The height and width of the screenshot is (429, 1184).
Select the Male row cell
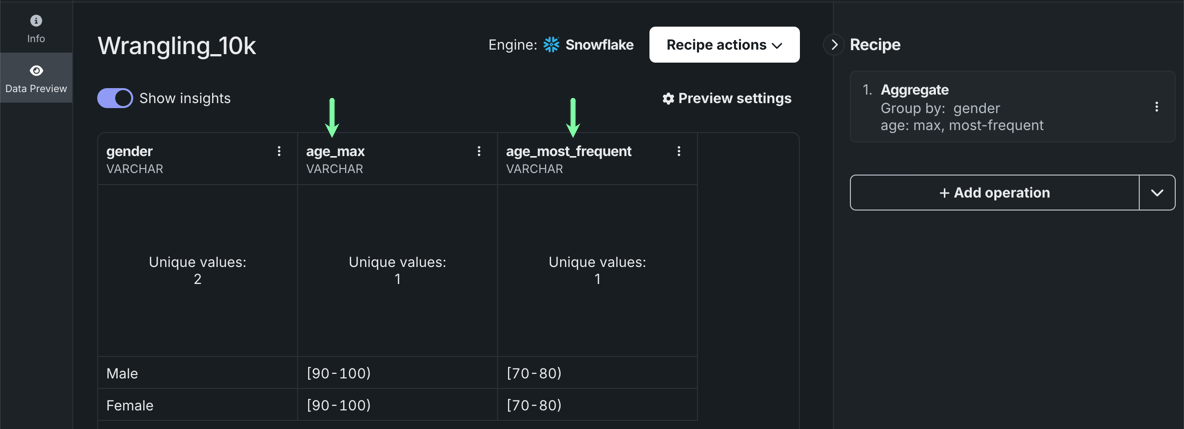tap(197, 373)
